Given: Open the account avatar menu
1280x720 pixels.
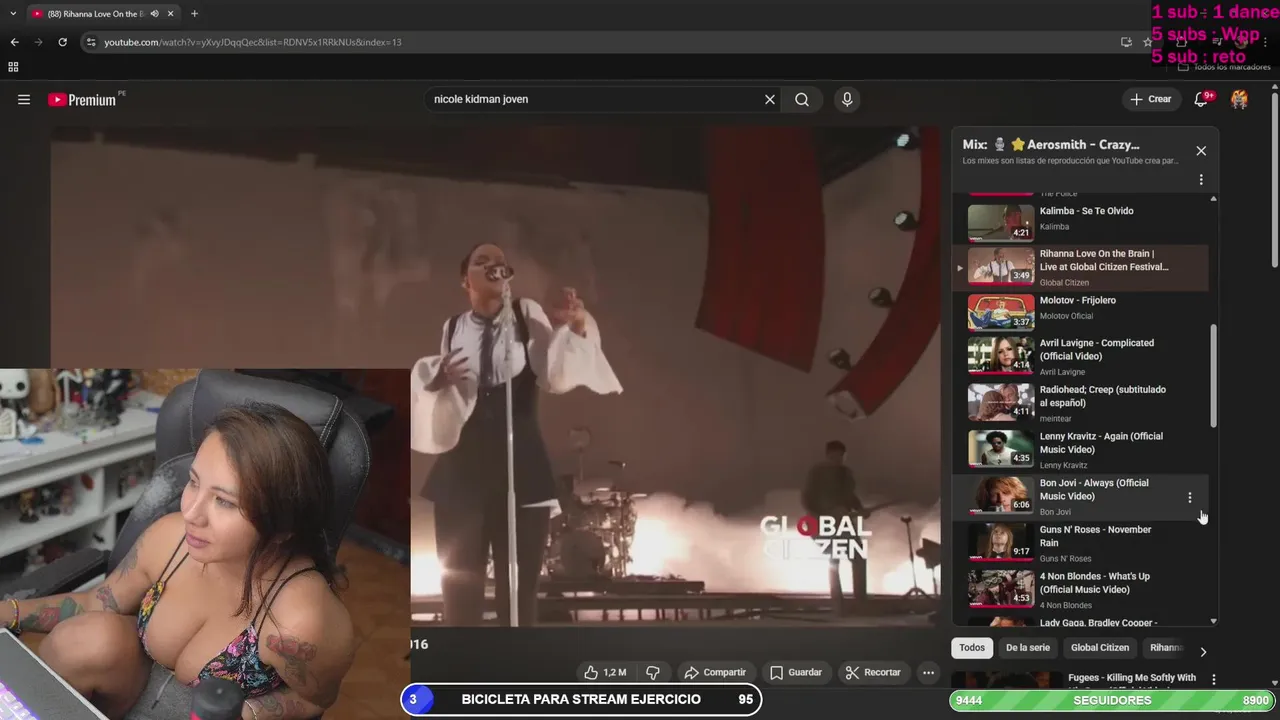Looking at the screenshot, I should [x=1239, y=99].
